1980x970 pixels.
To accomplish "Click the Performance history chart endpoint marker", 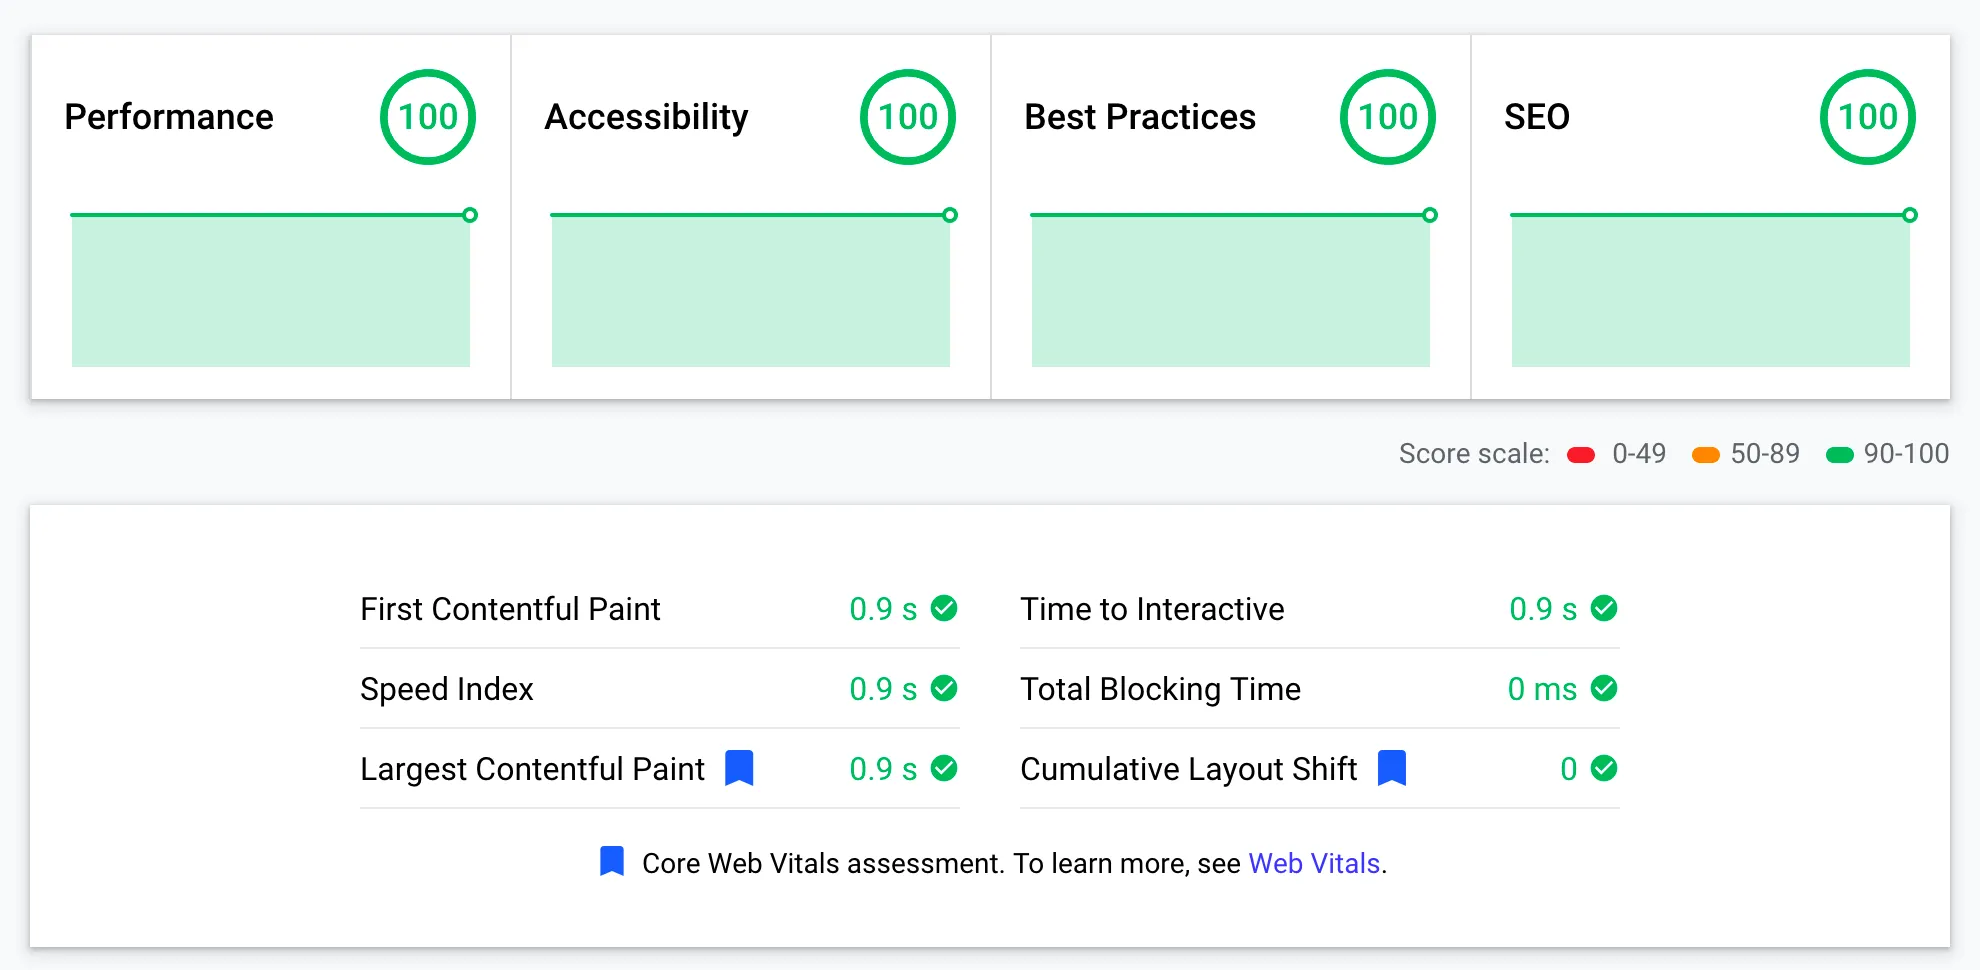I will point(470,215).
